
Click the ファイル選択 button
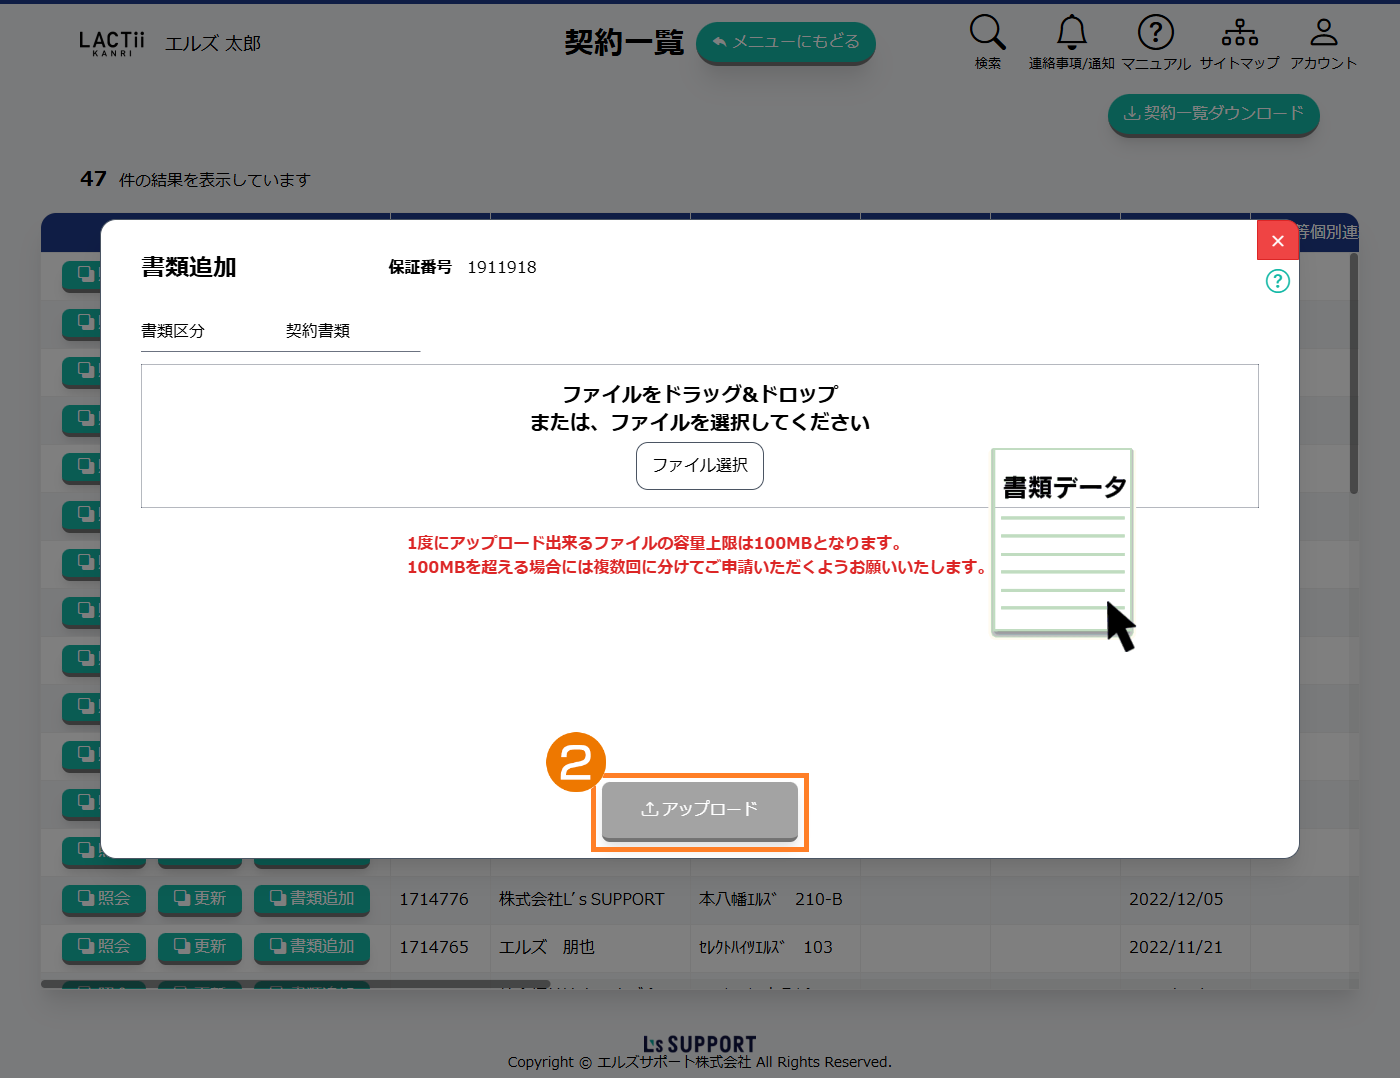click(699, 466)
